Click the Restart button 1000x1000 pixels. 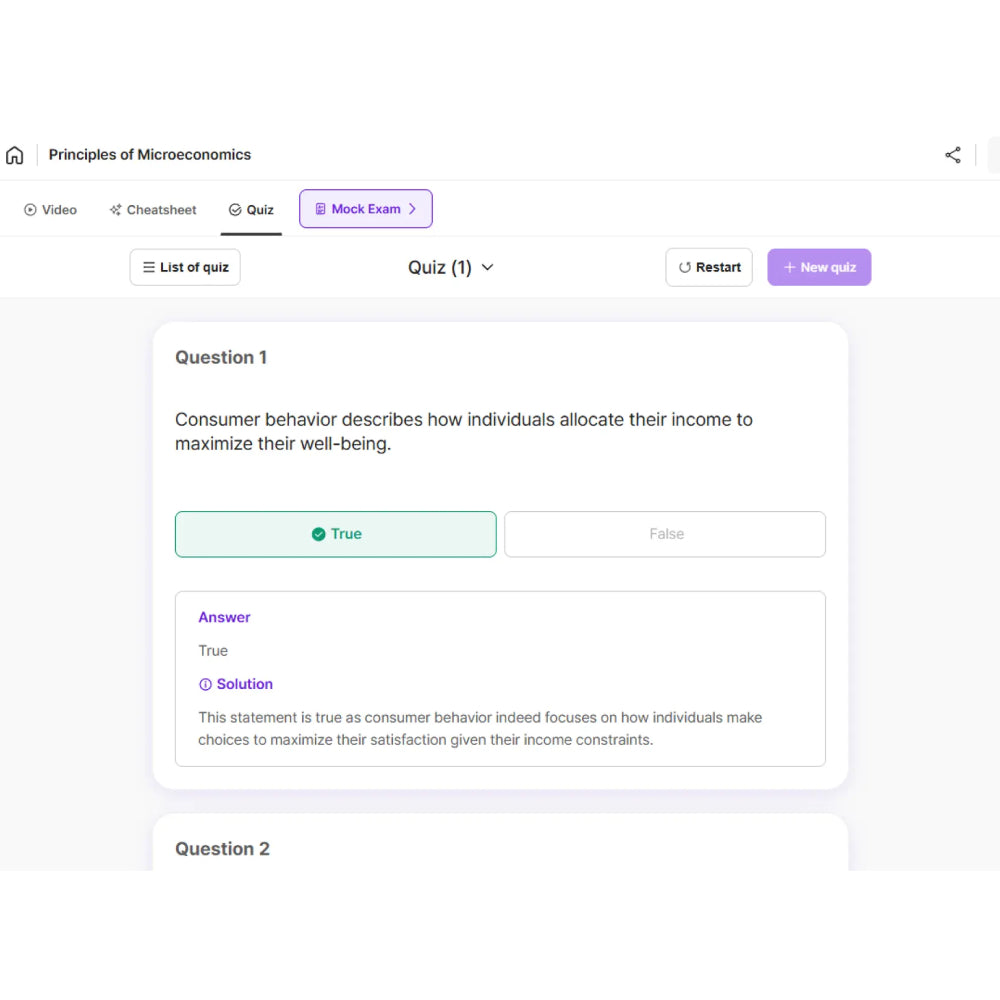tap(709, 267)
